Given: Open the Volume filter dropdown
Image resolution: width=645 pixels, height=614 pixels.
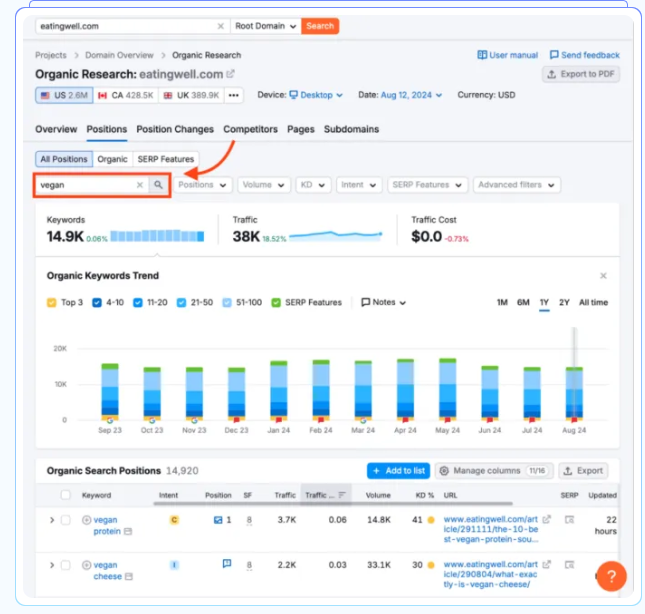Looking at the screenshot, I should 264,185.
